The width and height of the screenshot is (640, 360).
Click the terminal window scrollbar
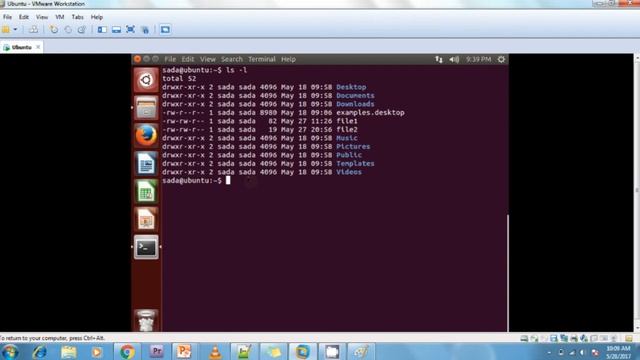click(x=508, y=273)
